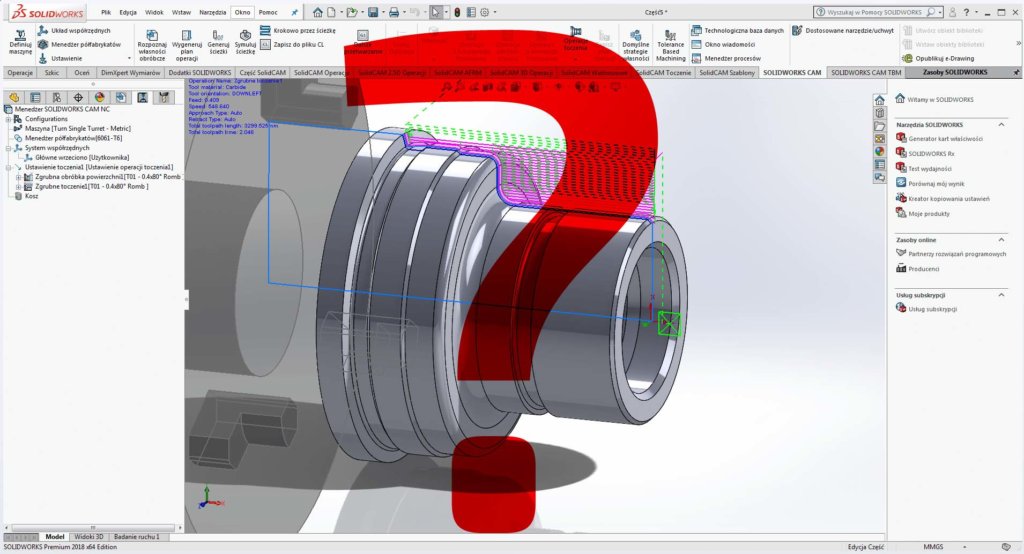Click the Save disk icon
The image size is (1024, 554).
tap(373, 12)
